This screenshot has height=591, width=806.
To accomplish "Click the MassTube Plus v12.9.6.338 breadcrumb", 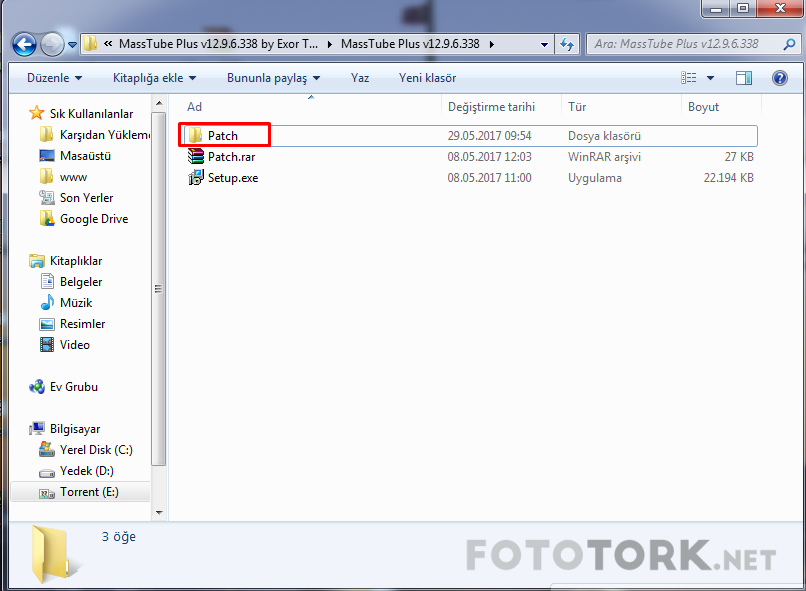I will [x=410, y=44].
